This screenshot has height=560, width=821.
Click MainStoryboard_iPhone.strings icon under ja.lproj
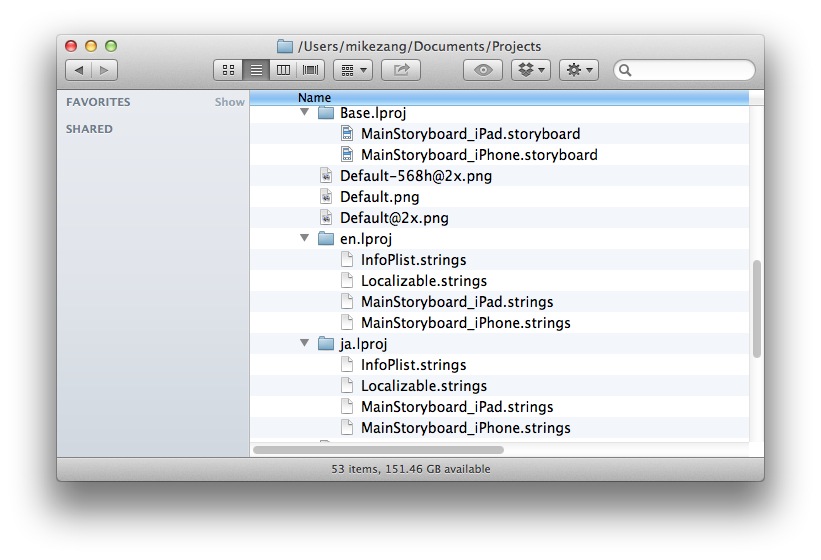(347, 428)
